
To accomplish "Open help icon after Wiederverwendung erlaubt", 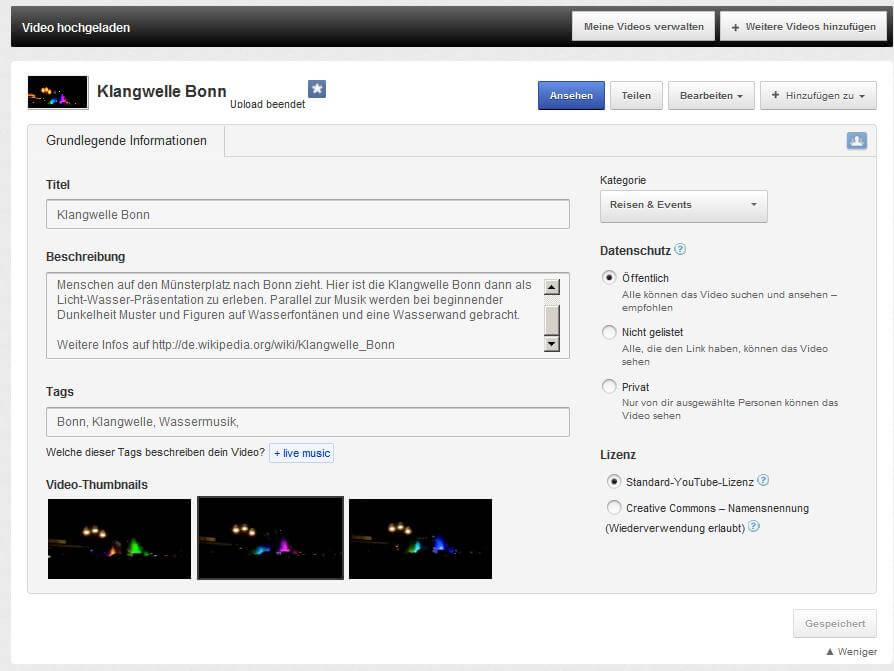I will coord(753,526).
